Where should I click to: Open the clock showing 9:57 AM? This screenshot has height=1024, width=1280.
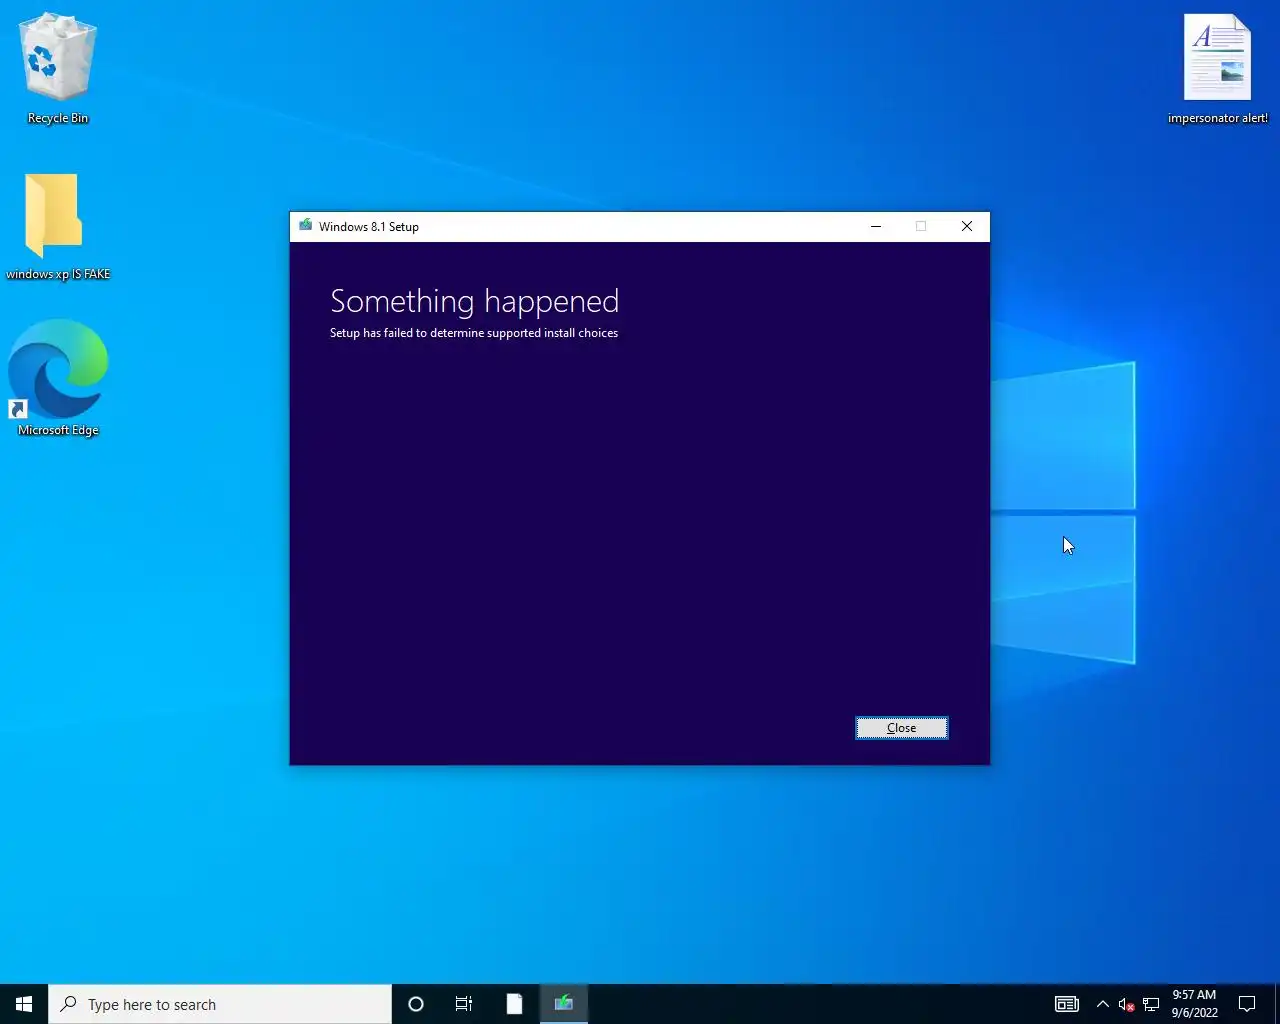point(1194,1004)
